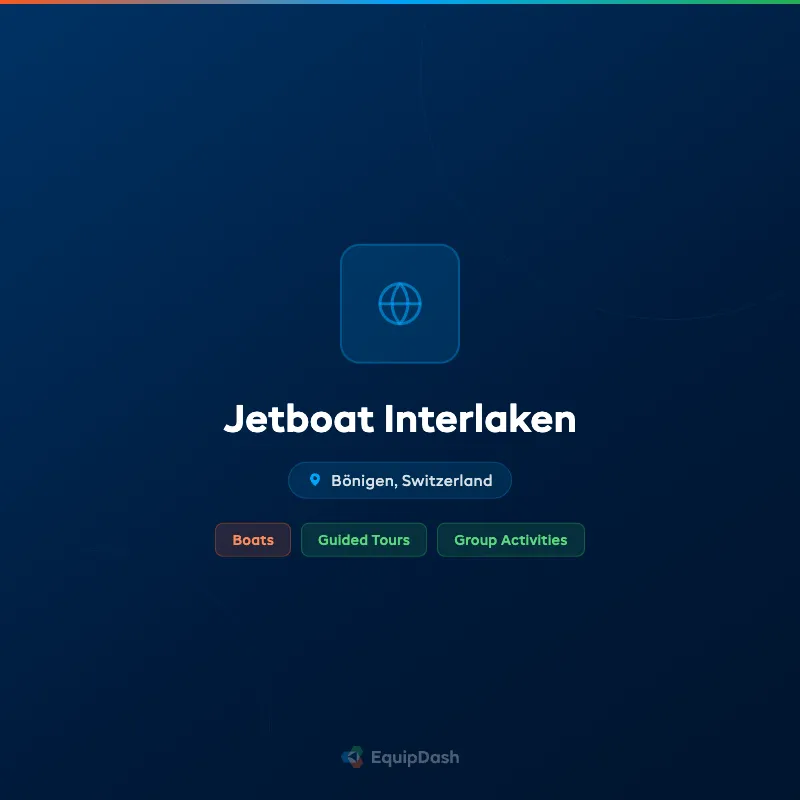Select the Guided Tours tag

point(364,540)
